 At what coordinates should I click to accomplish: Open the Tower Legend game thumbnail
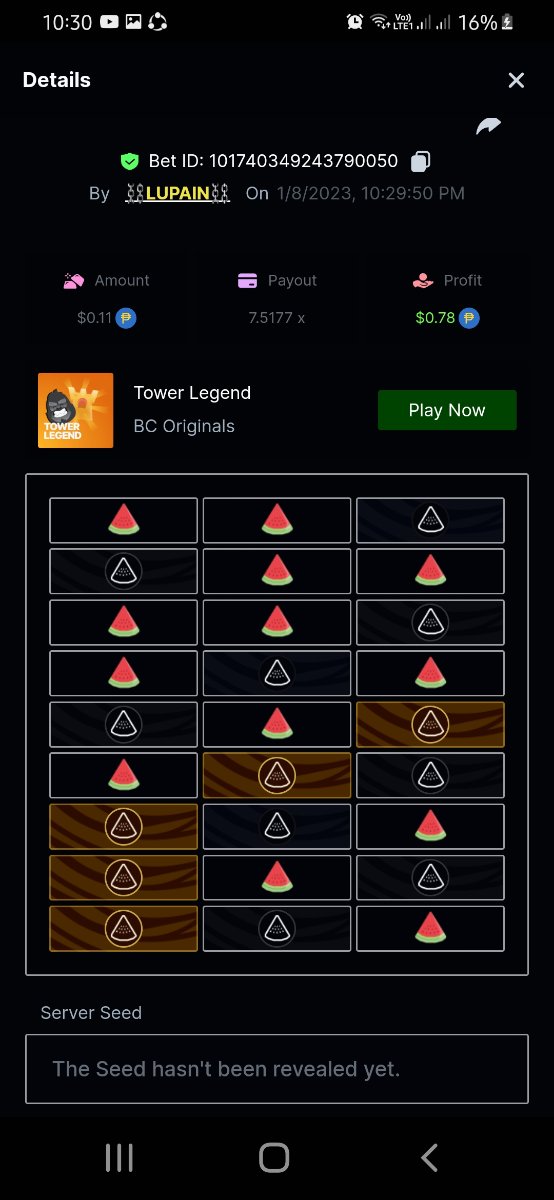coord(75,410)
